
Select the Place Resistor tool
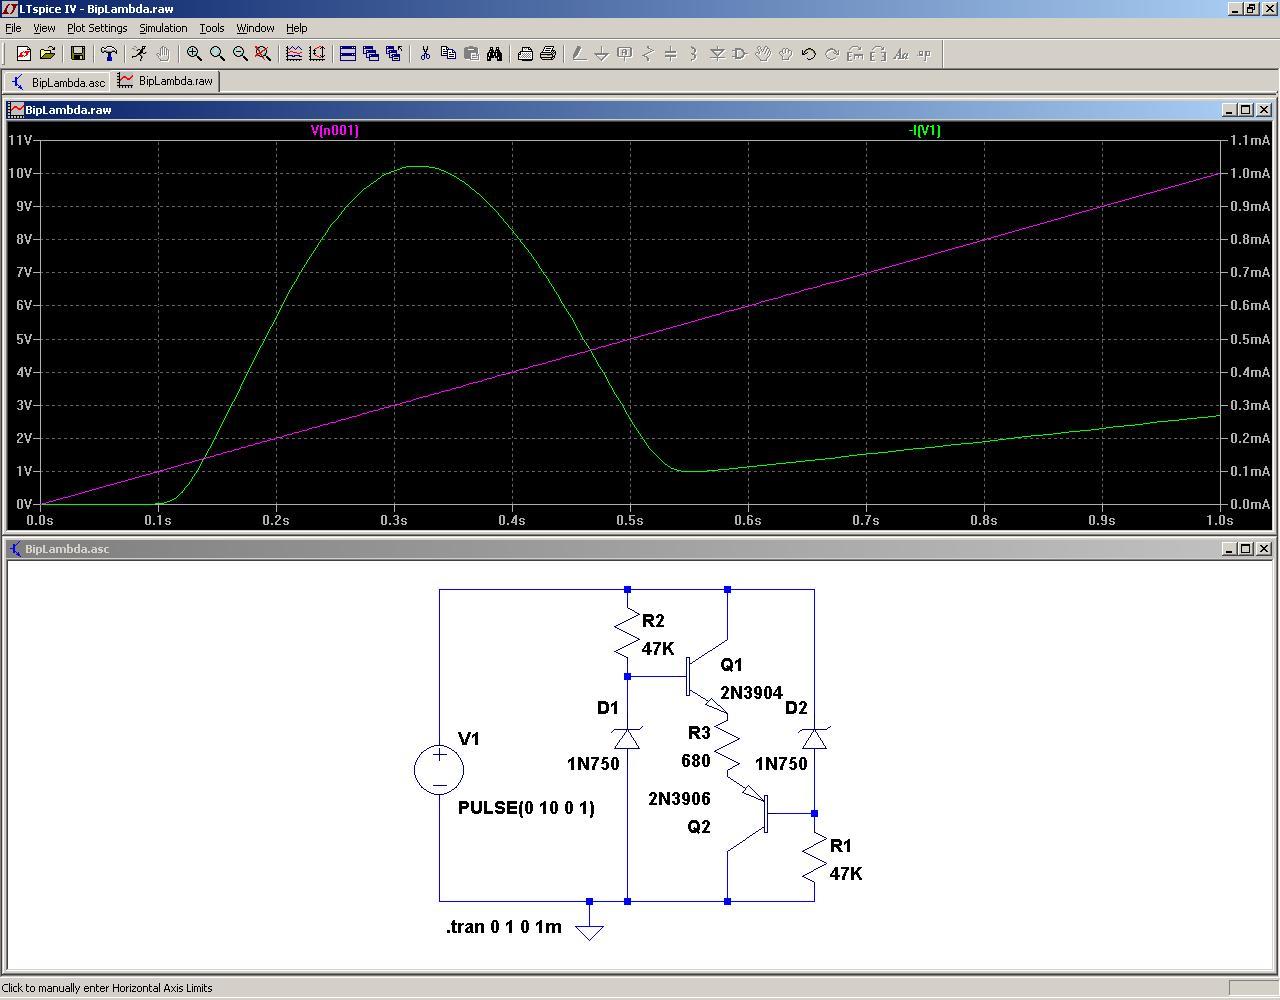click(647, 54)
